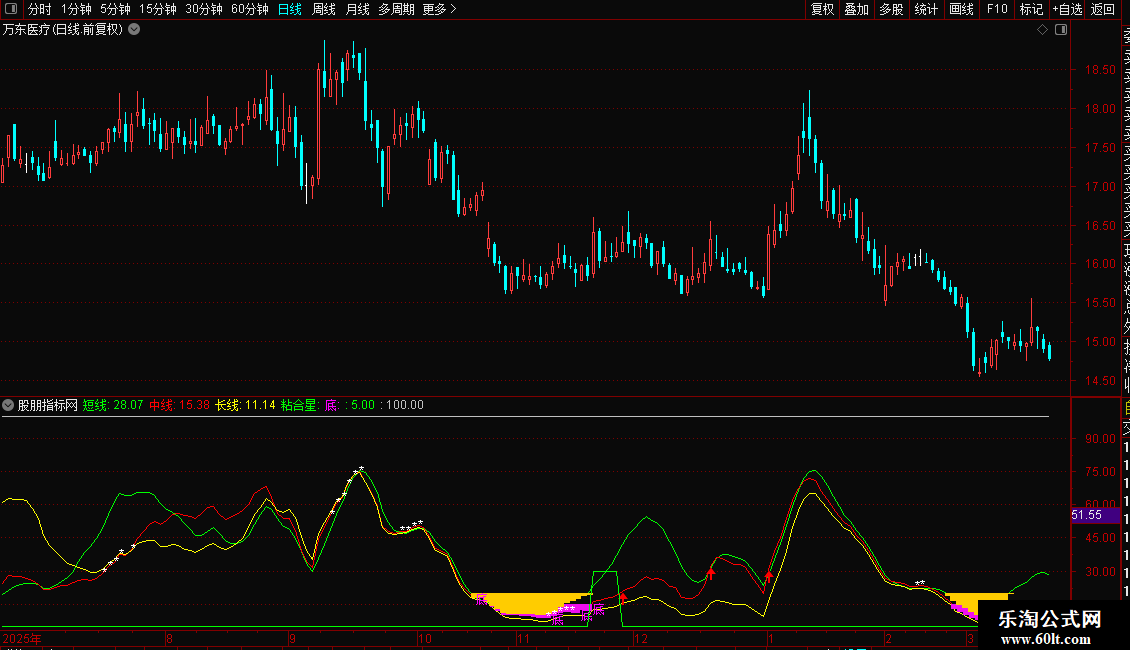
Task: Select the 5分钟 timeframe
Action: pos(115,9)
